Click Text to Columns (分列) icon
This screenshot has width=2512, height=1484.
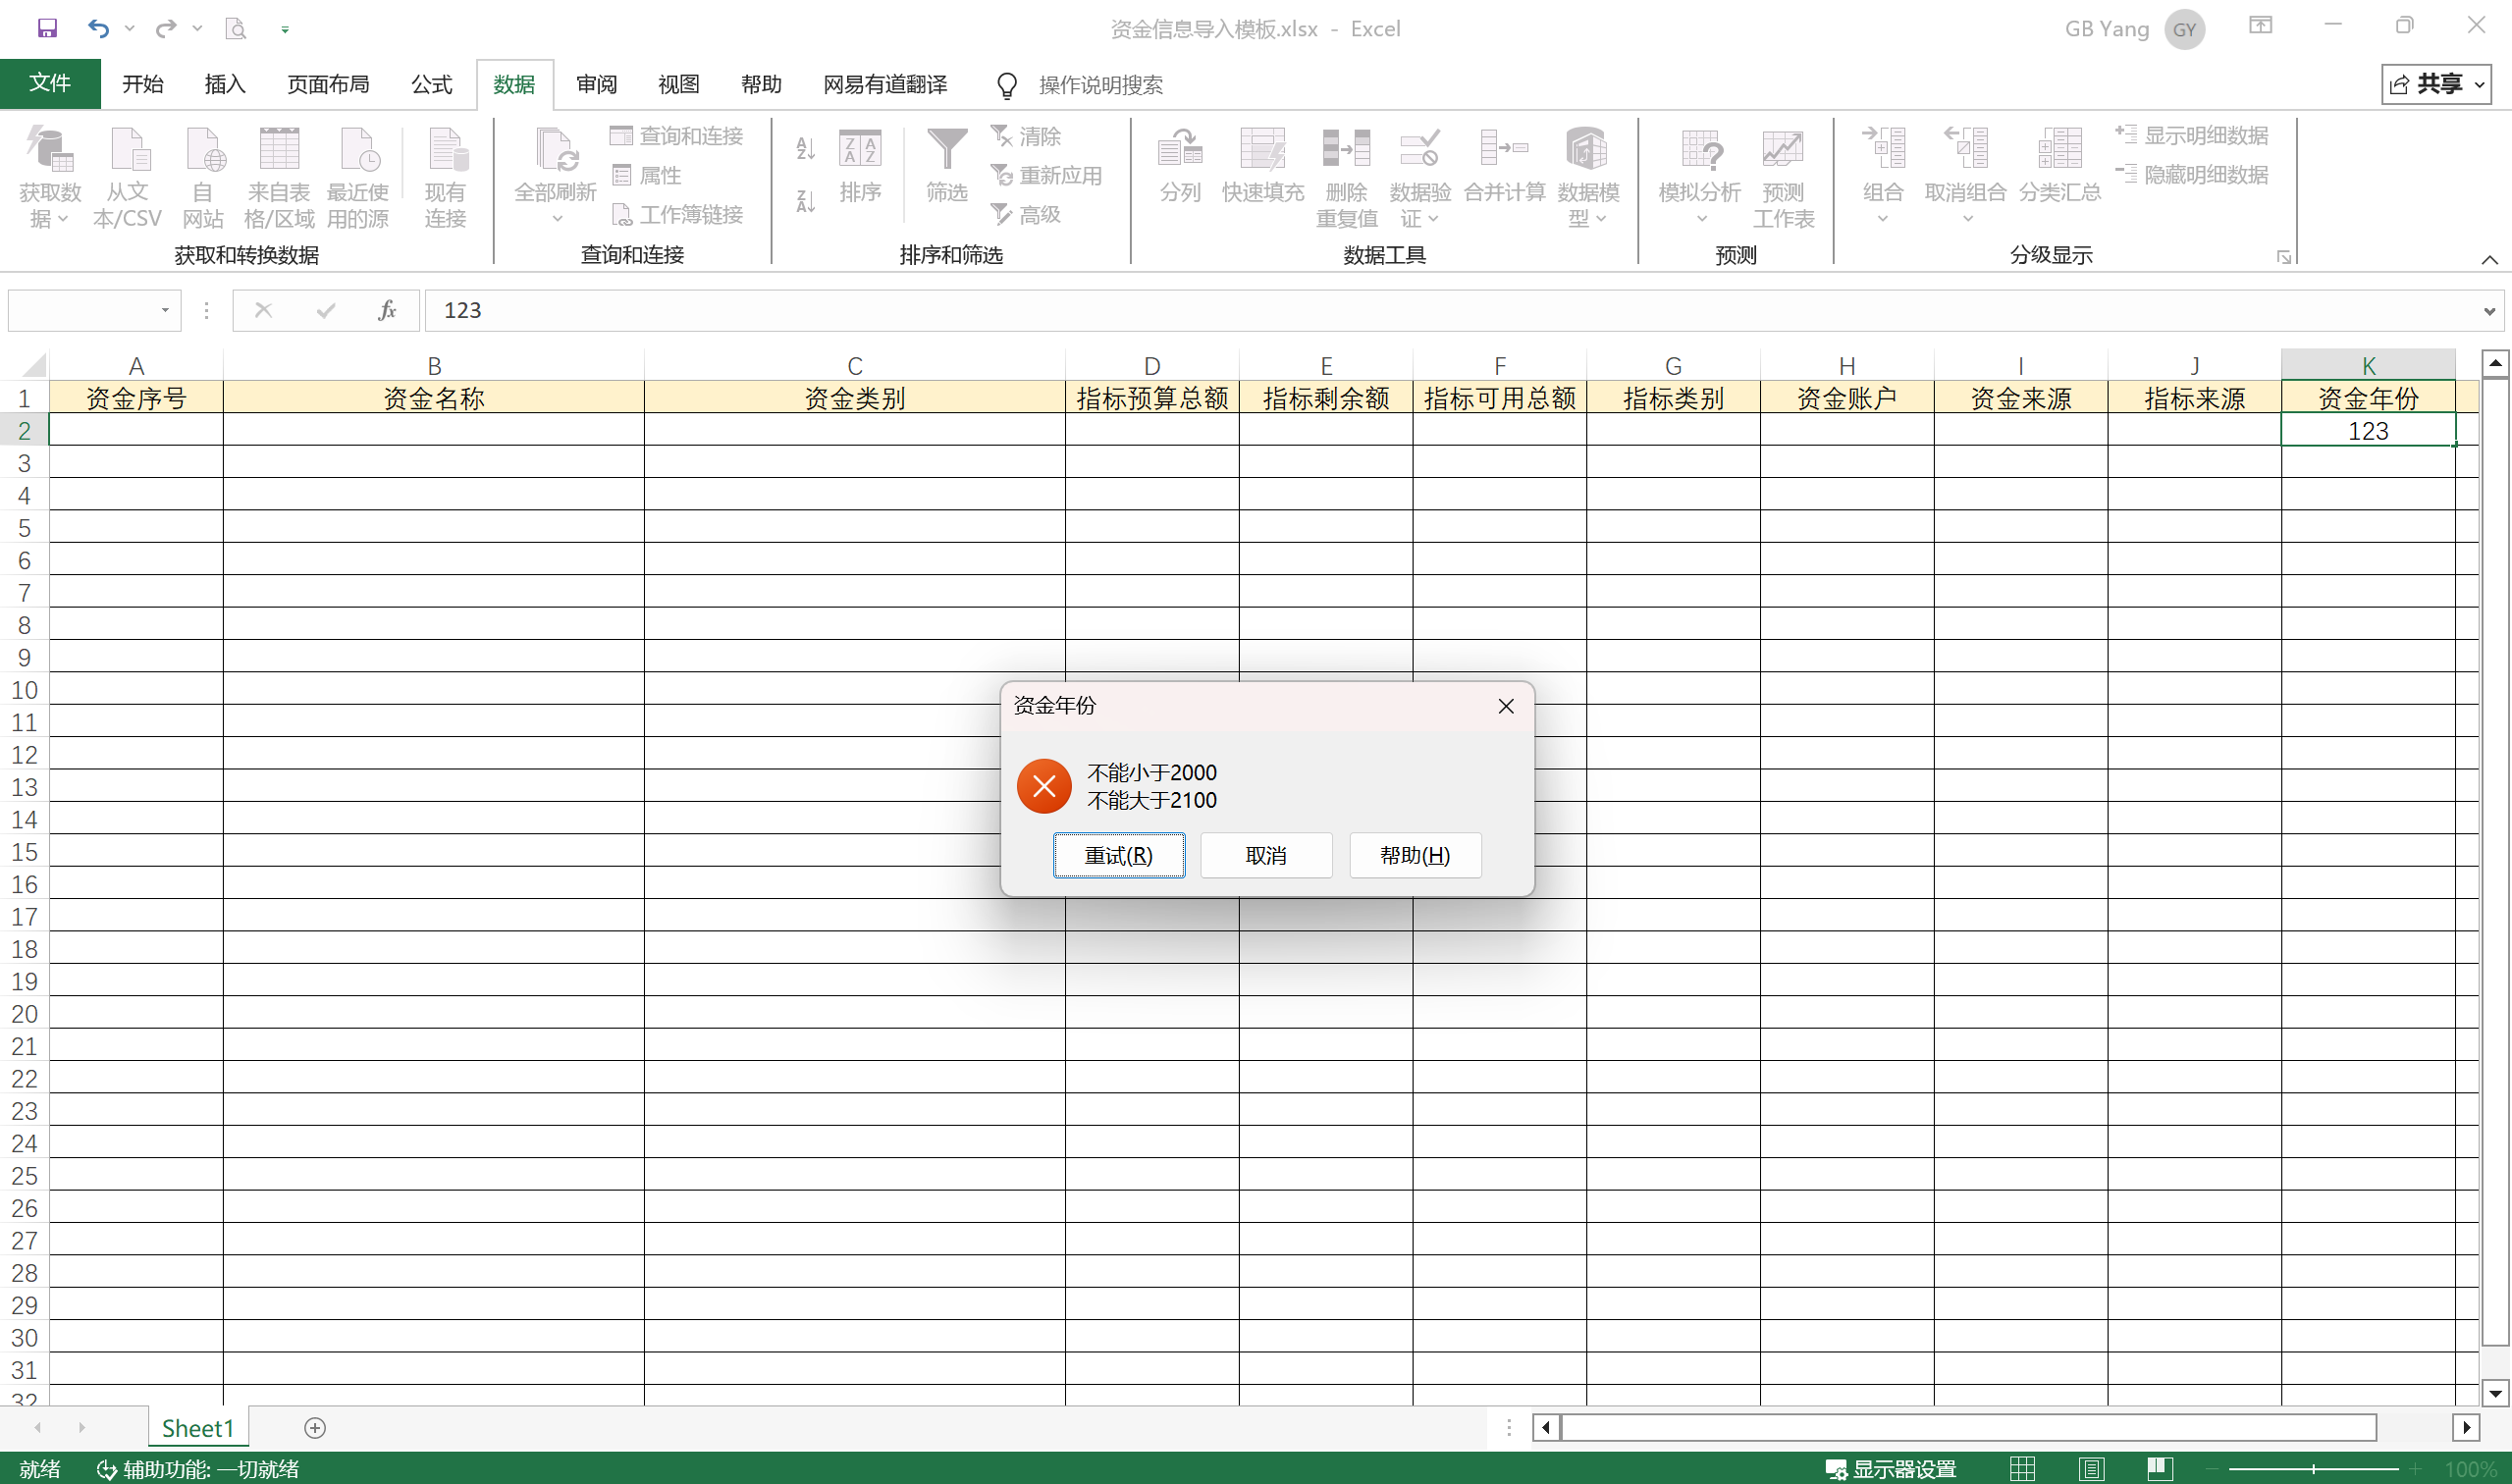pos(1180,166)
